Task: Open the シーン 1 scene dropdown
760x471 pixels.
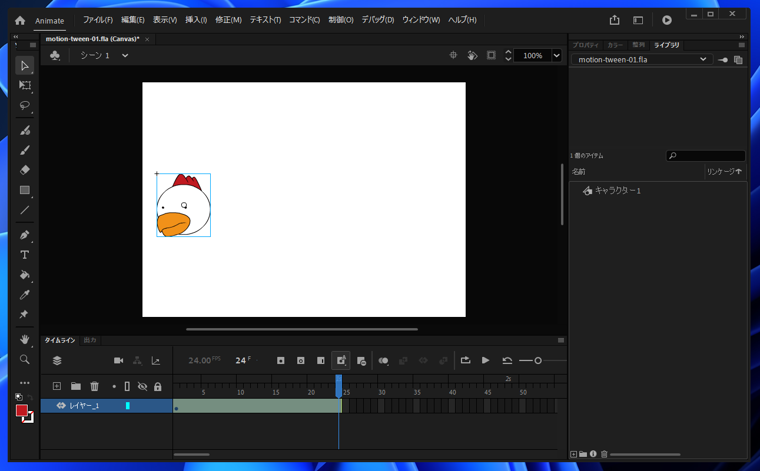Action: coord(125,56)
